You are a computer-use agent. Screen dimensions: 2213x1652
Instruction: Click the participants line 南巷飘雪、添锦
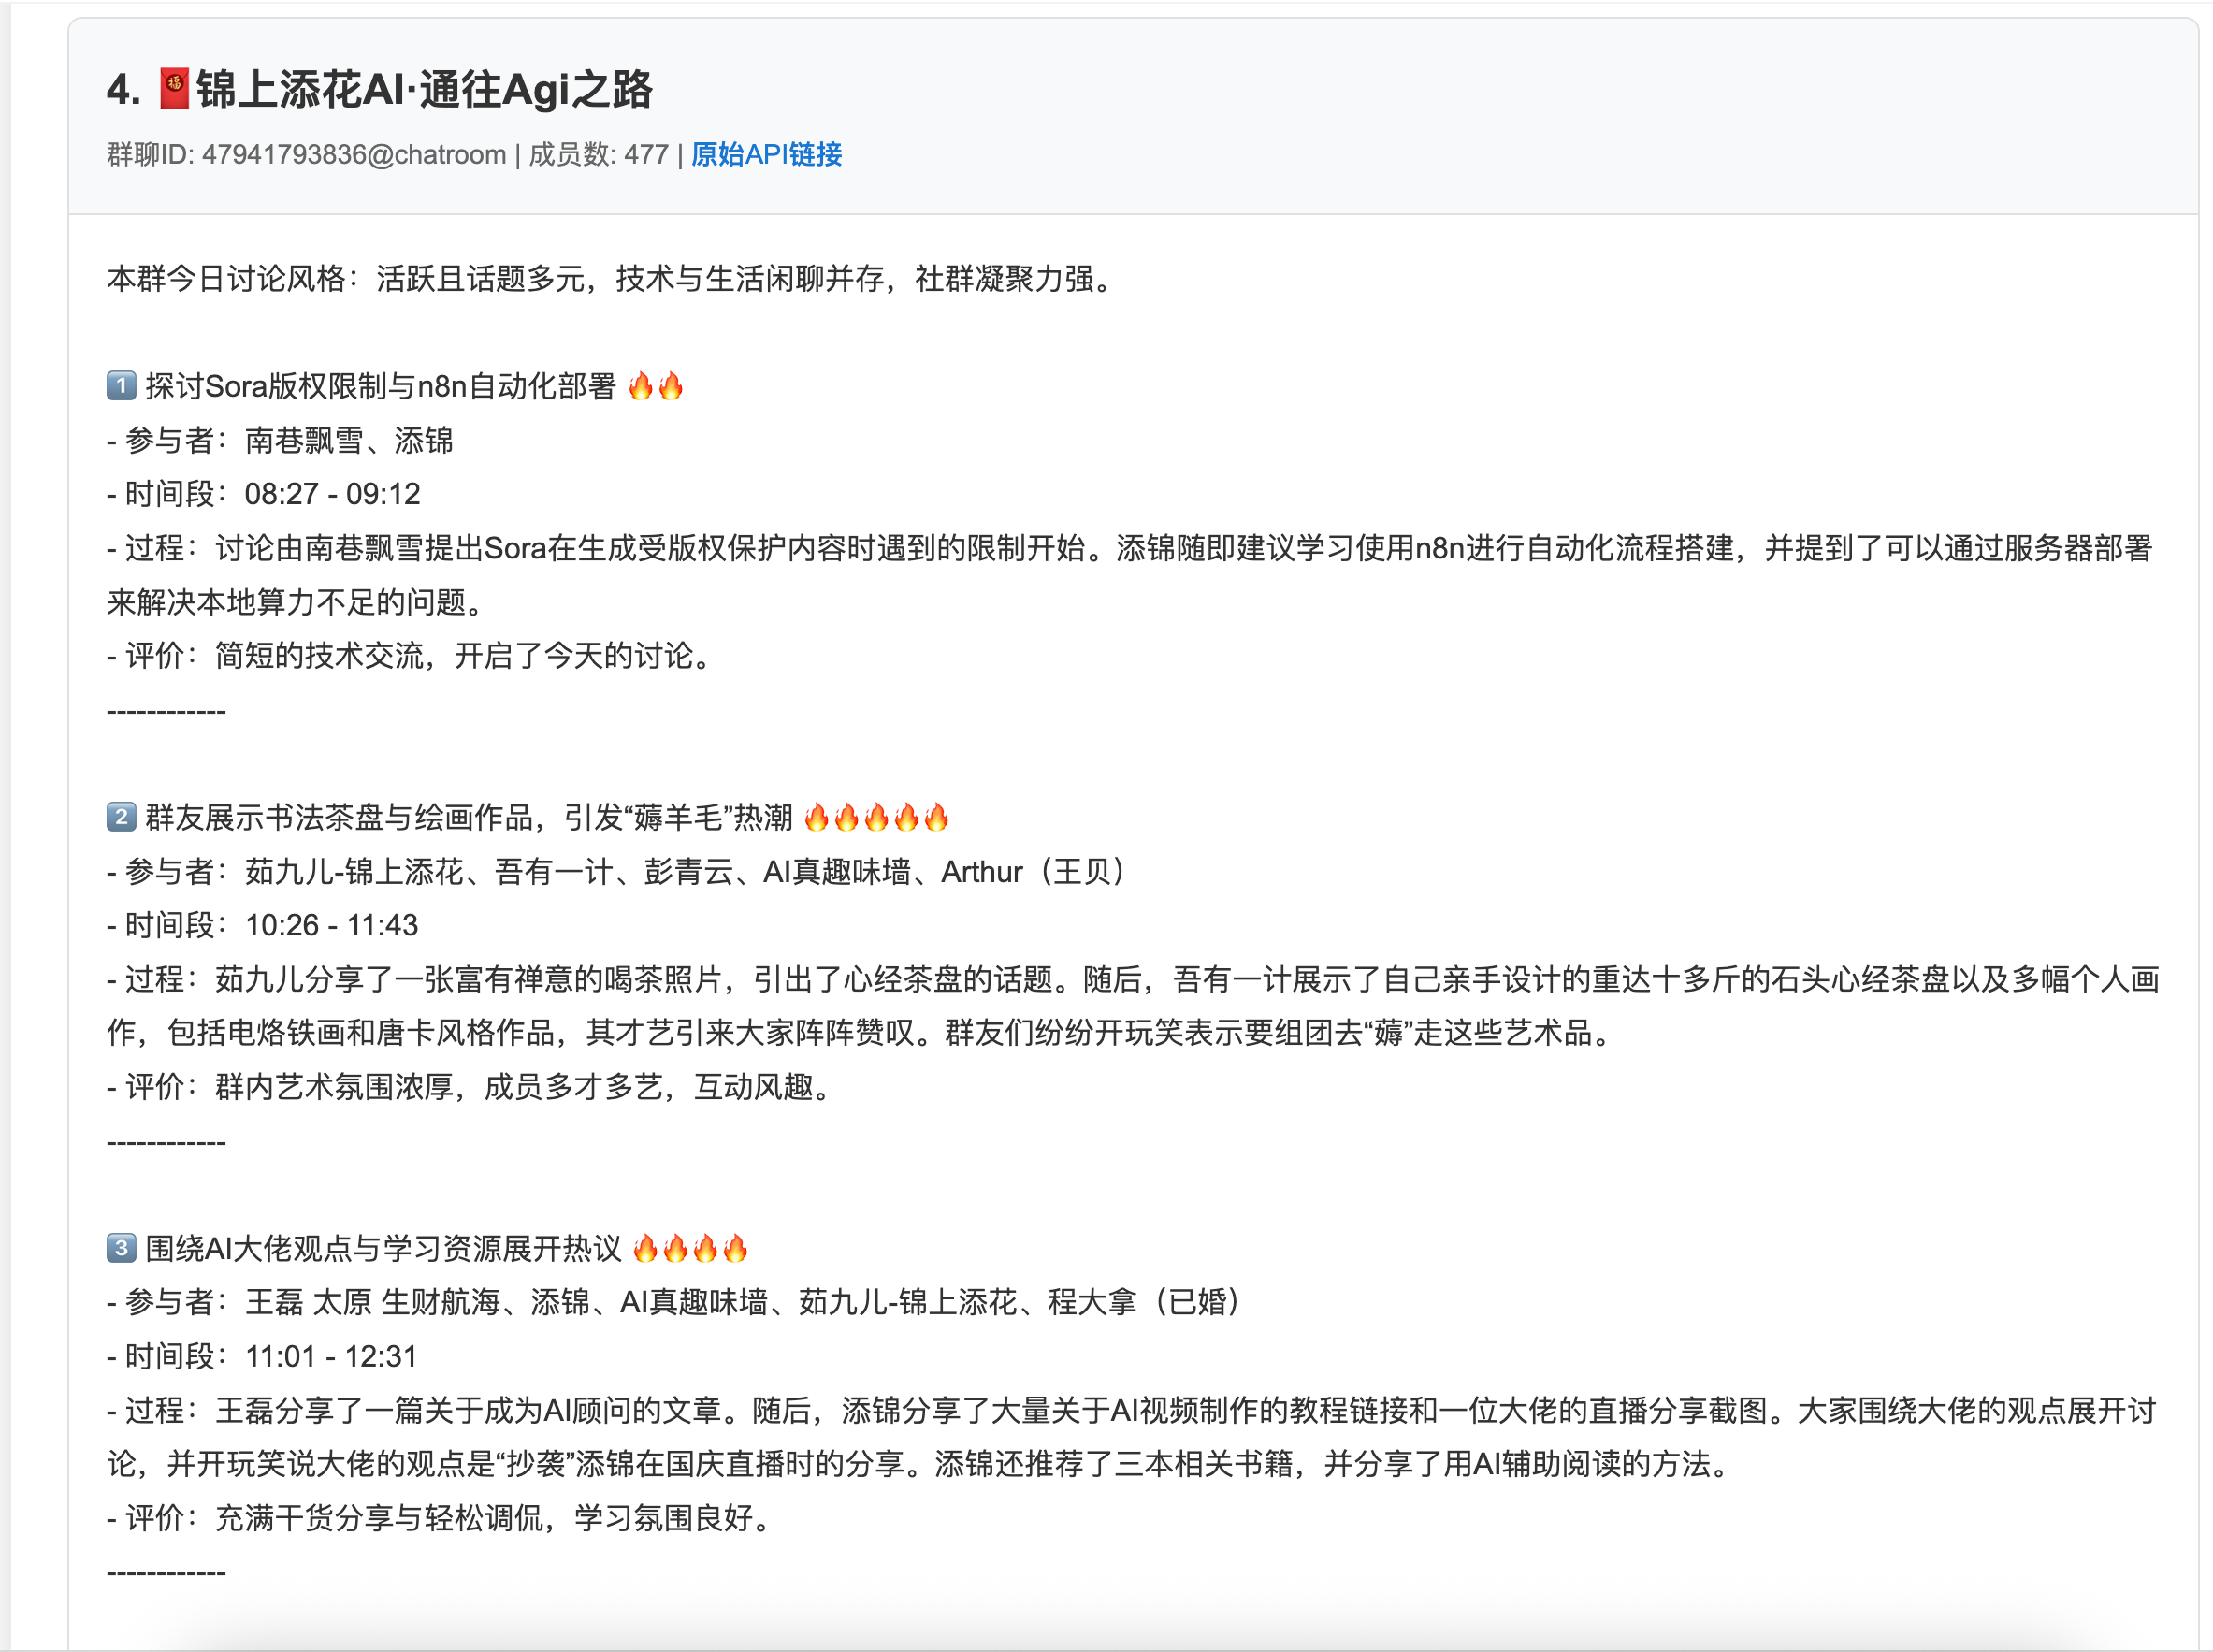[348, 440]
